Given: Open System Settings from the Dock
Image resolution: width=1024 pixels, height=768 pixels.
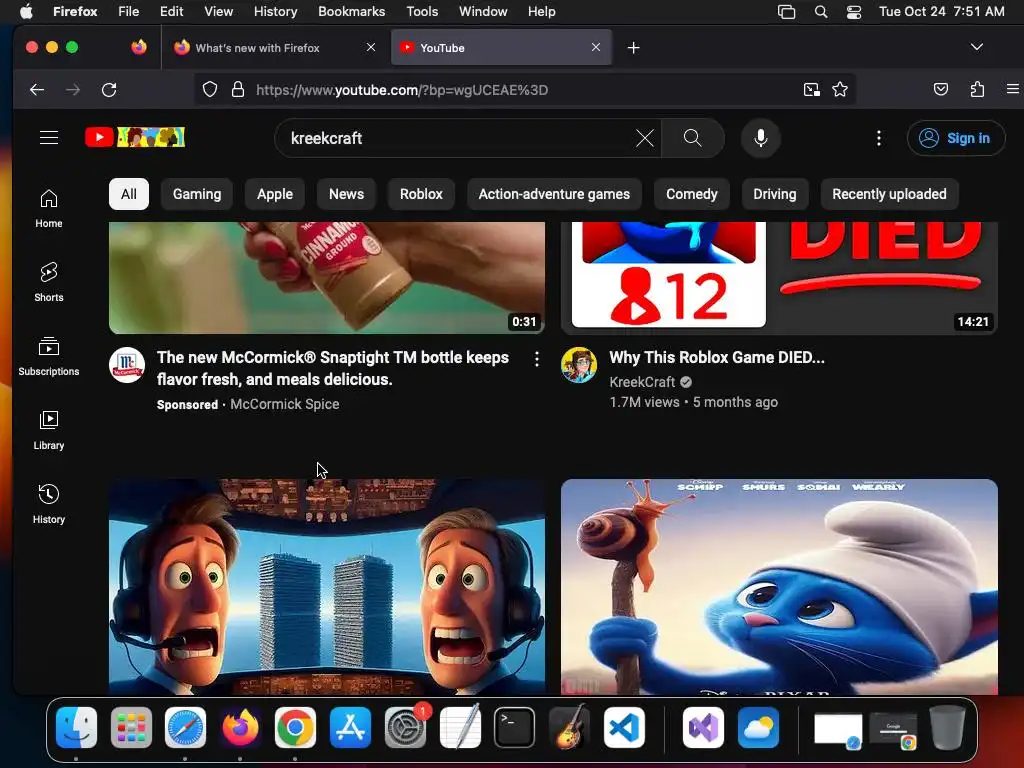Looking at the screenshot, I should point(406,728).
